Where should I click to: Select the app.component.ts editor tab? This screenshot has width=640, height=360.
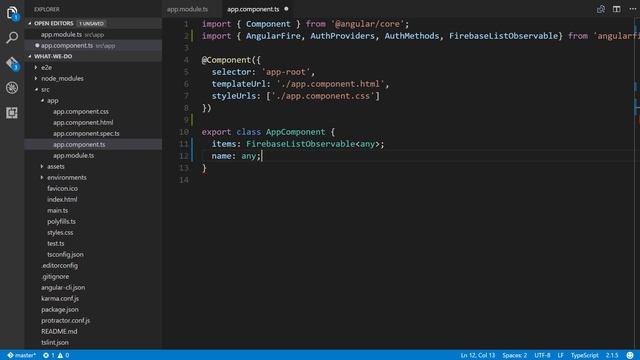[253, 9]
